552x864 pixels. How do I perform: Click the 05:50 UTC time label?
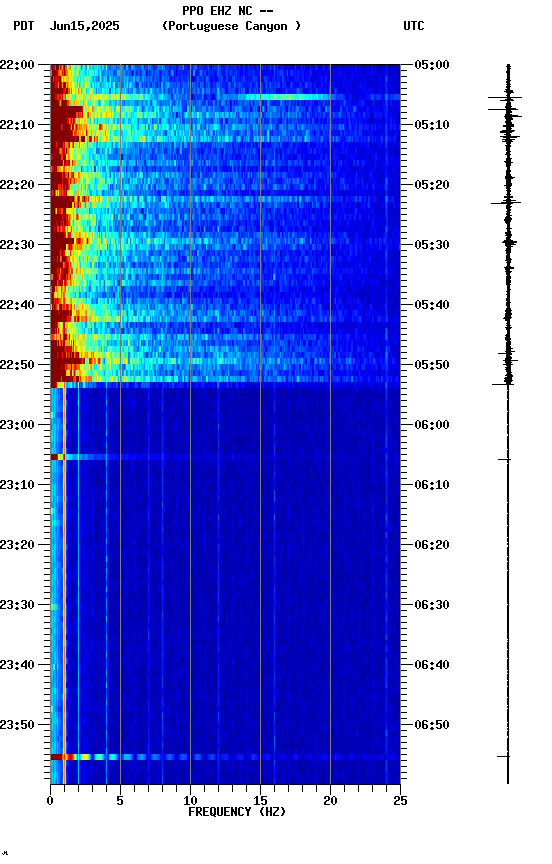[x=432, y=365]
